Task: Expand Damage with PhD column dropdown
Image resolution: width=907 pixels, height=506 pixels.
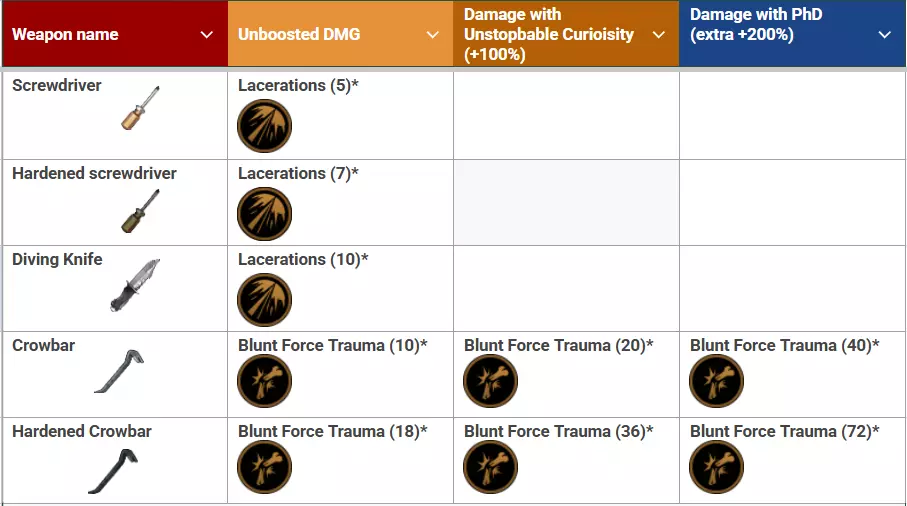Action: pyautogui.click(x=885, y=35)
